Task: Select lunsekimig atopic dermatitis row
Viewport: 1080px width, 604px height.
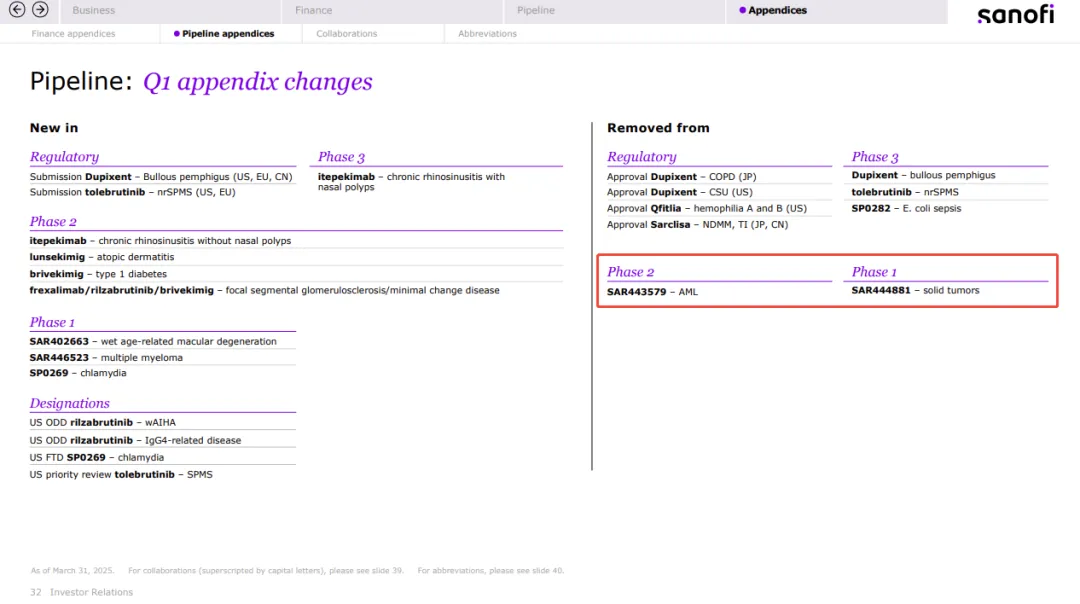Action: pos(102,257)
